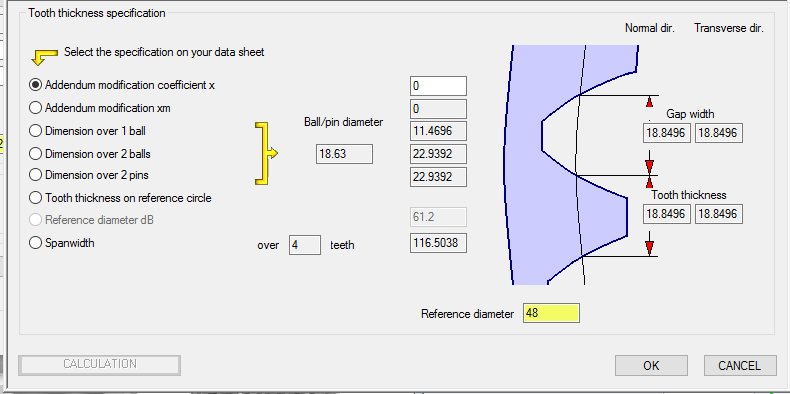Image resolution: width=790 pixels, height=394 pixels.
Task: Click the Spanwidth value field 116.5038
Action: point(438,243)
